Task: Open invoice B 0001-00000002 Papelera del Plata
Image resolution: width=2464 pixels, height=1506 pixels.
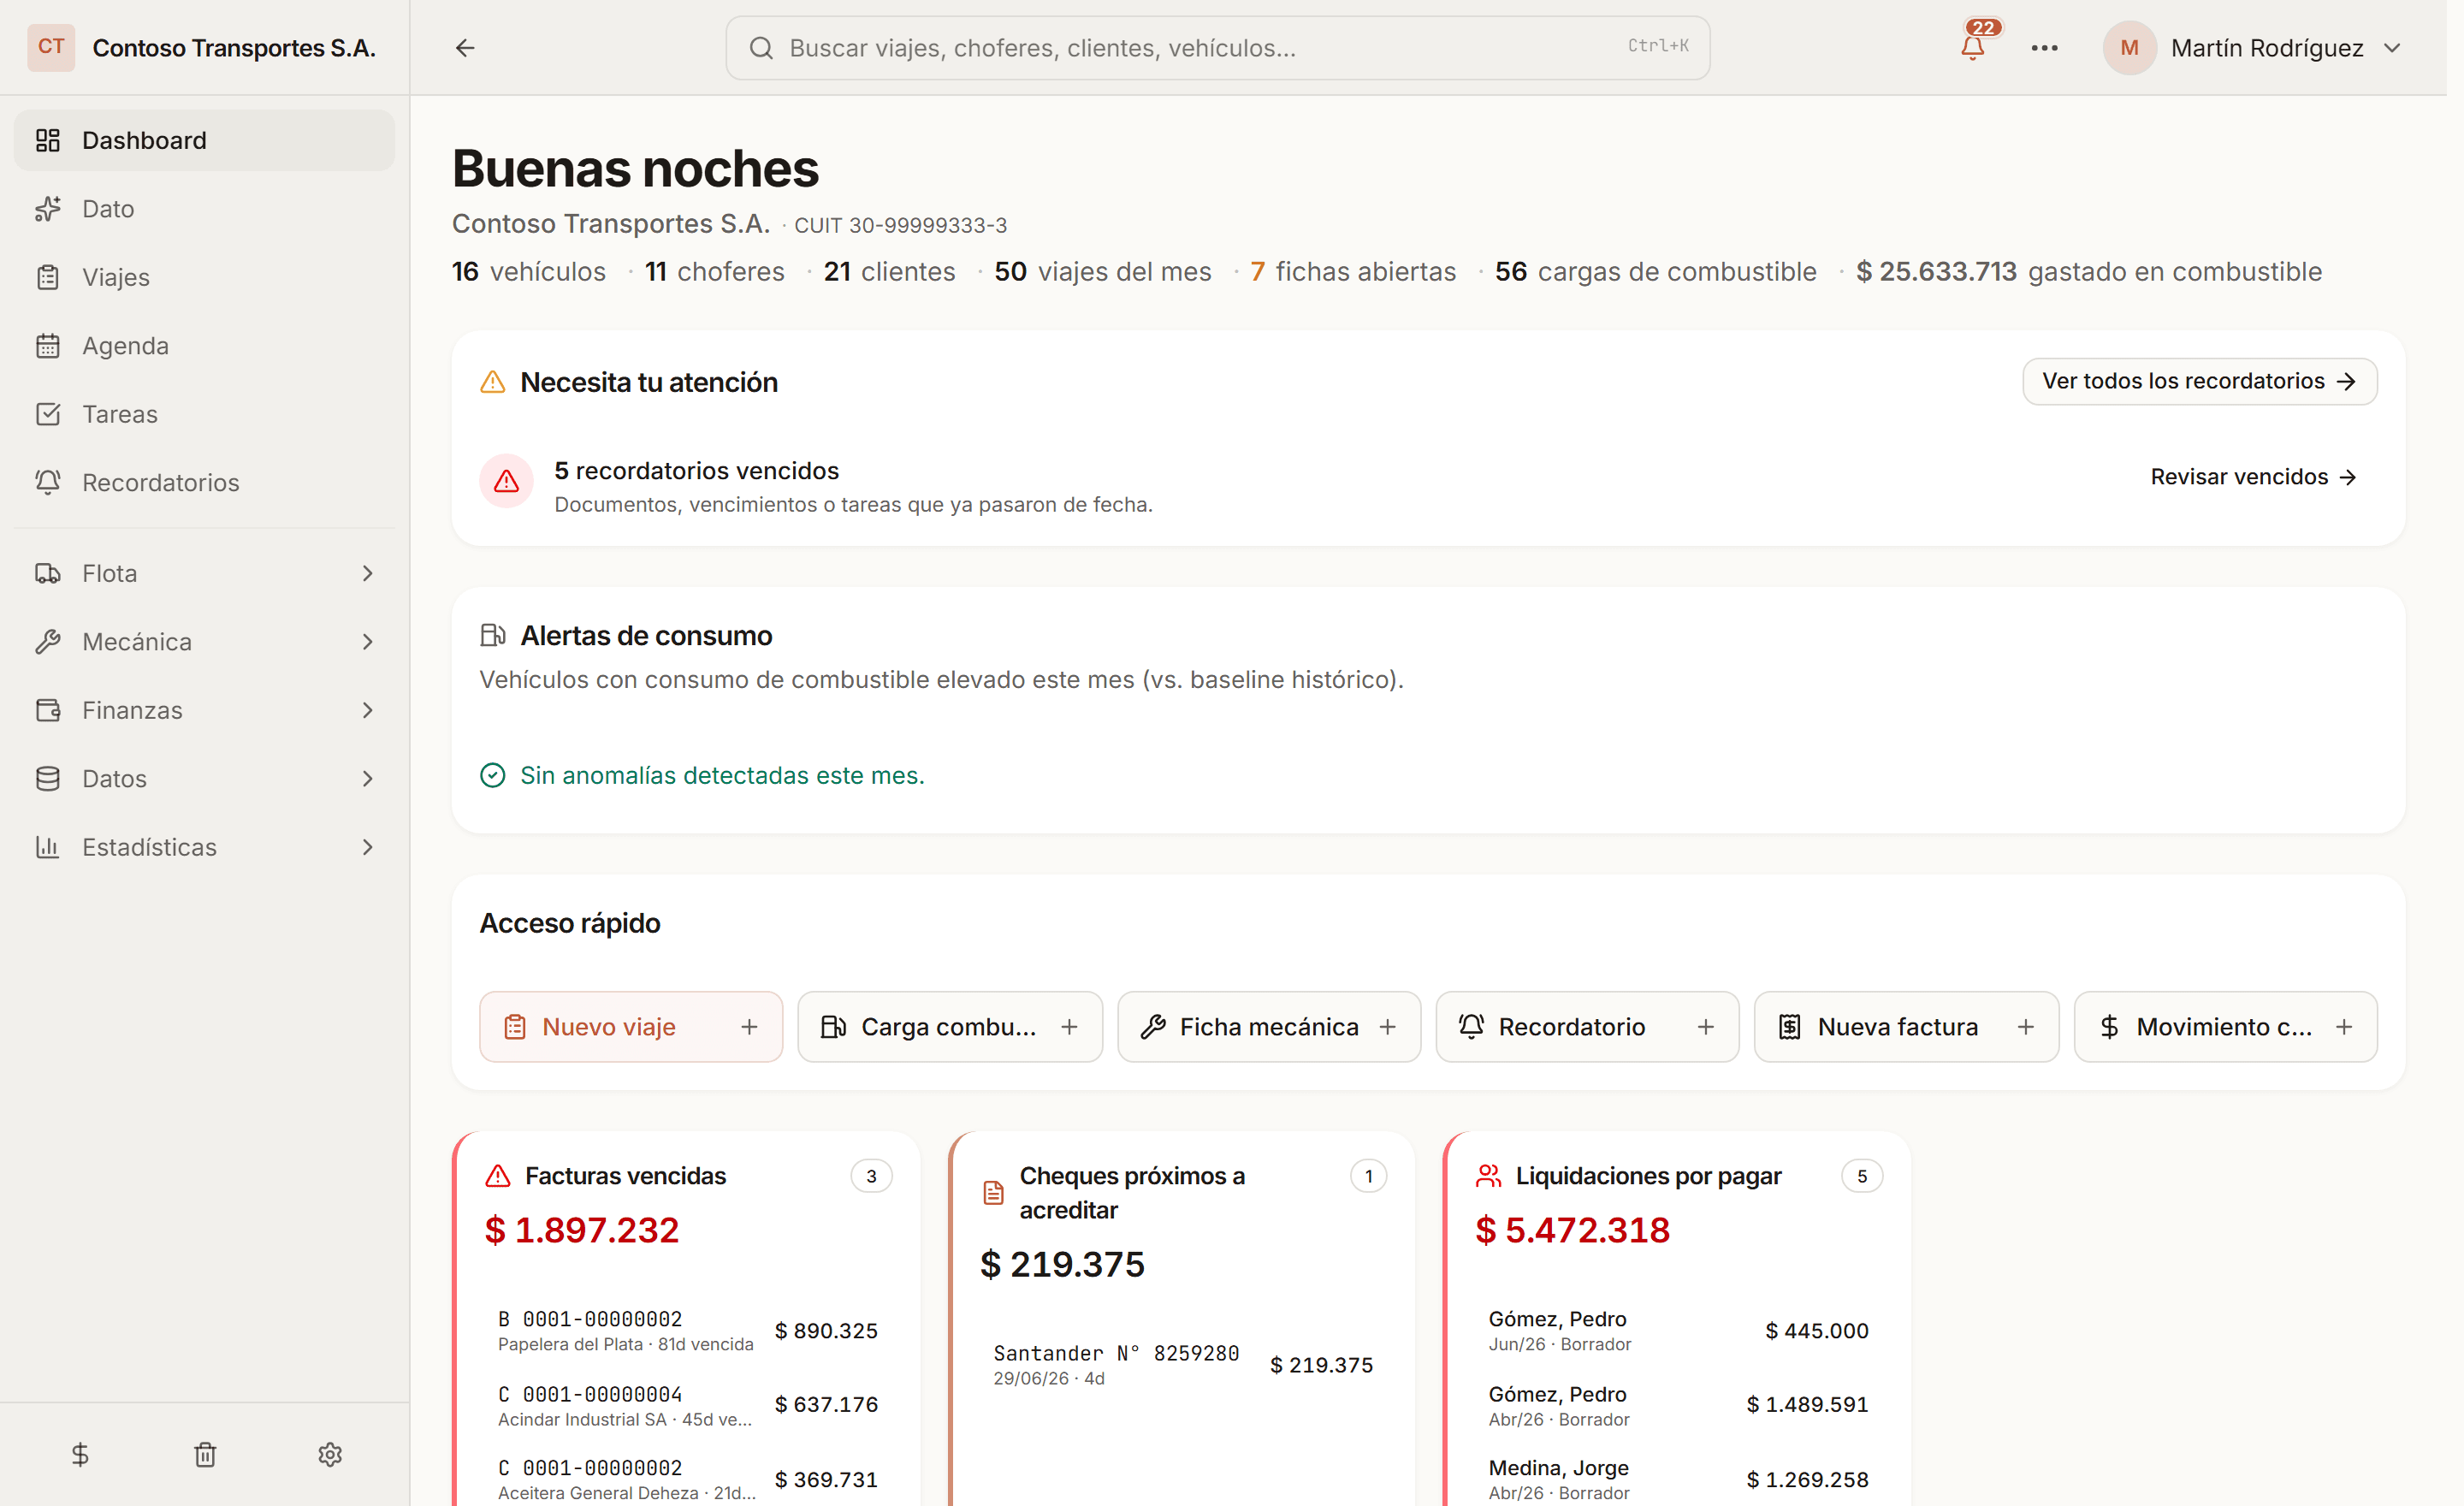Action: (687, 1331)
